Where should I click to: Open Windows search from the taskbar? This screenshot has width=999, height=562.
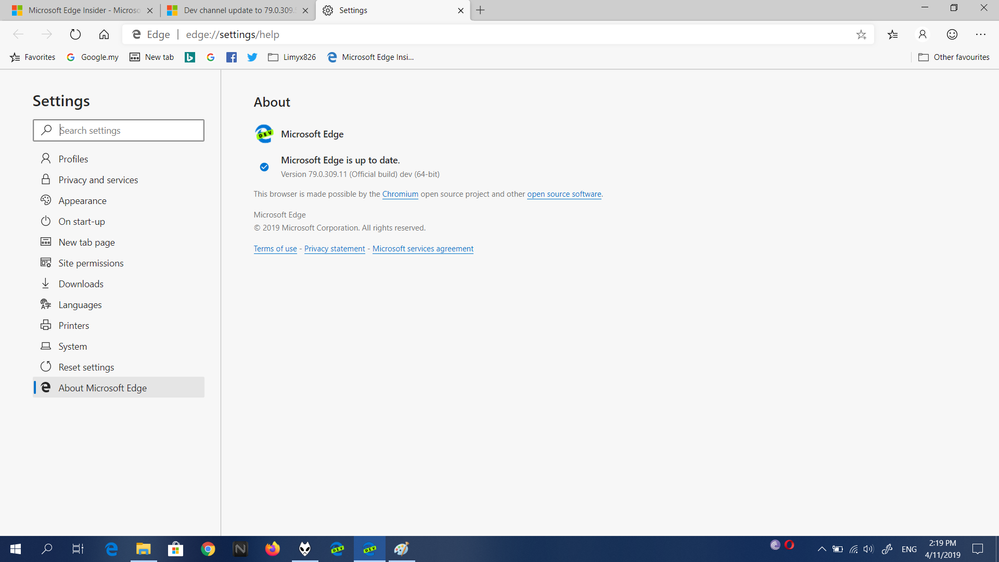(x=47, y=549)
